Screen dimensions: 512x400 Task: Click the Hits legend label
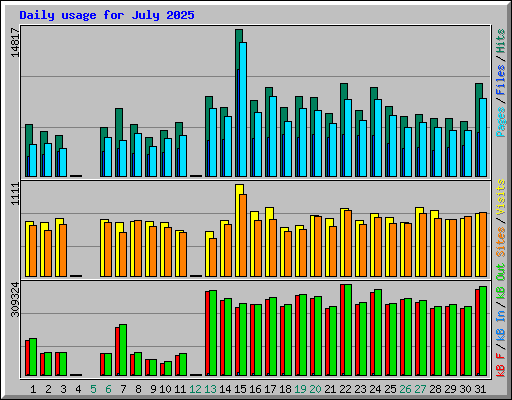501,41
